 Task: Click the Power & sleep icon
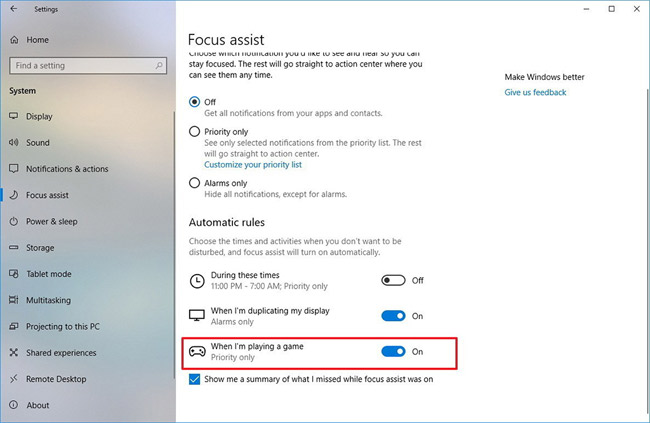(x=13, y=221)
